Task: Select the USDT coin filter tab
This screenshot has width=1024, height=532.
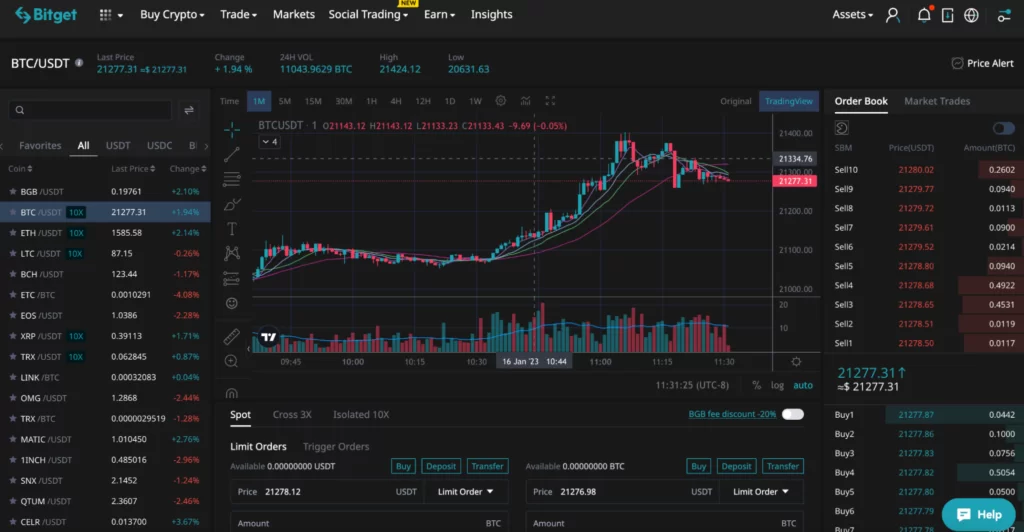Action: tap(118, 146)
